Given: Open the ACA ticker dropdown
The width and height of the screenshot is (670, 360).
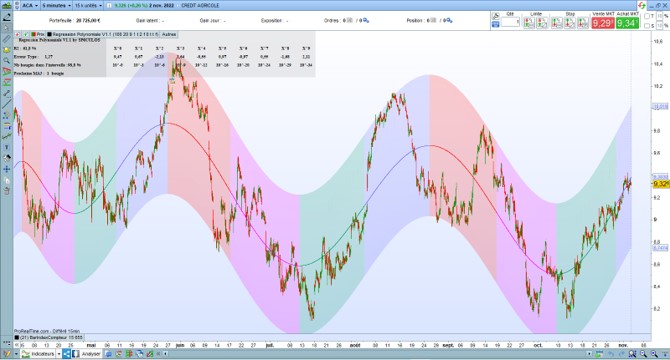Looking at the screenshot, I should point(29,6).
